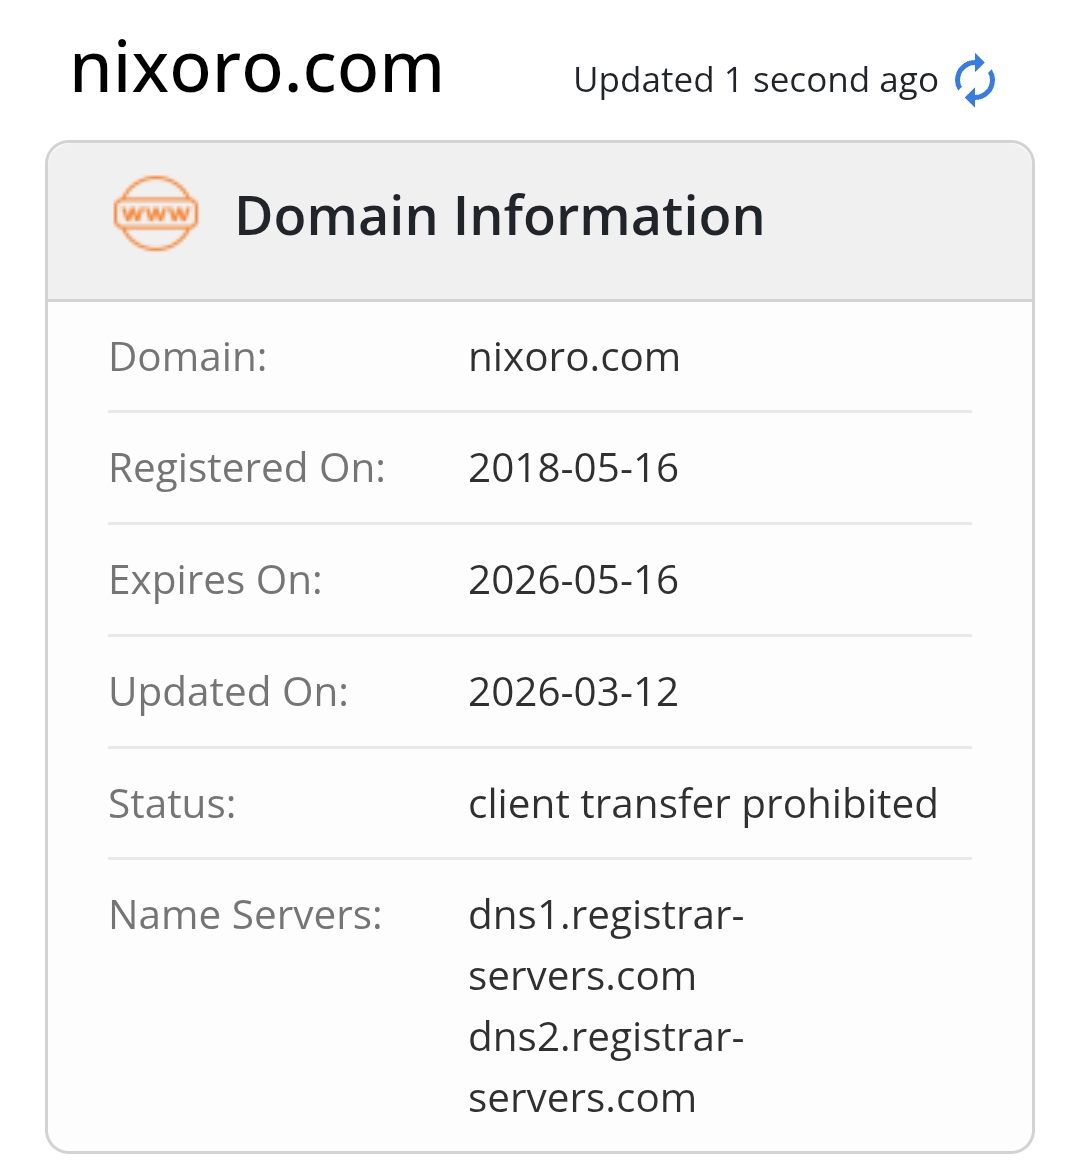
Task: Select the "Expires On:" label
Action: tap(215, 580)
